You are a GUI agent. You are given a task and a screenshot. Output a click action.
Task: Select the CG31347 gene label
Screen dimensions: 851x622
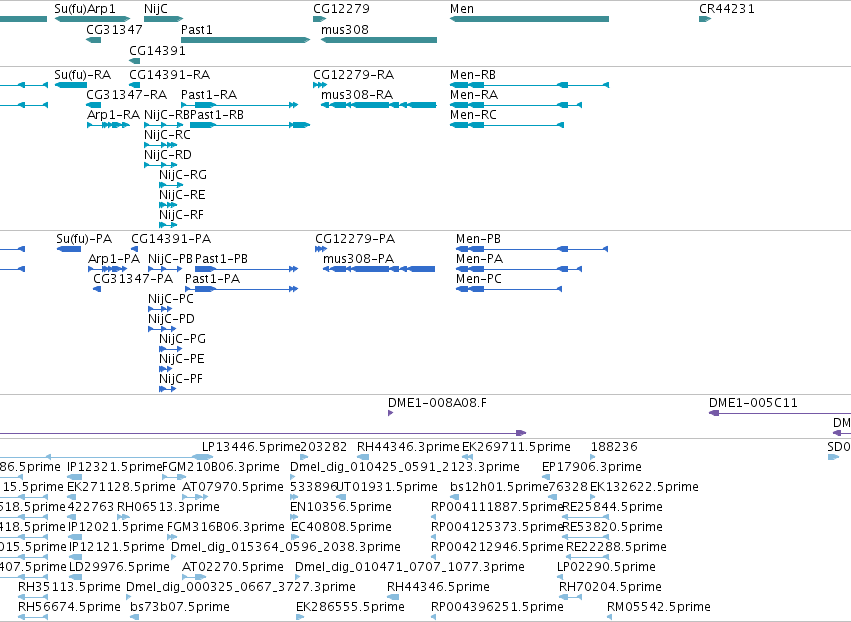tap(115, 29)
